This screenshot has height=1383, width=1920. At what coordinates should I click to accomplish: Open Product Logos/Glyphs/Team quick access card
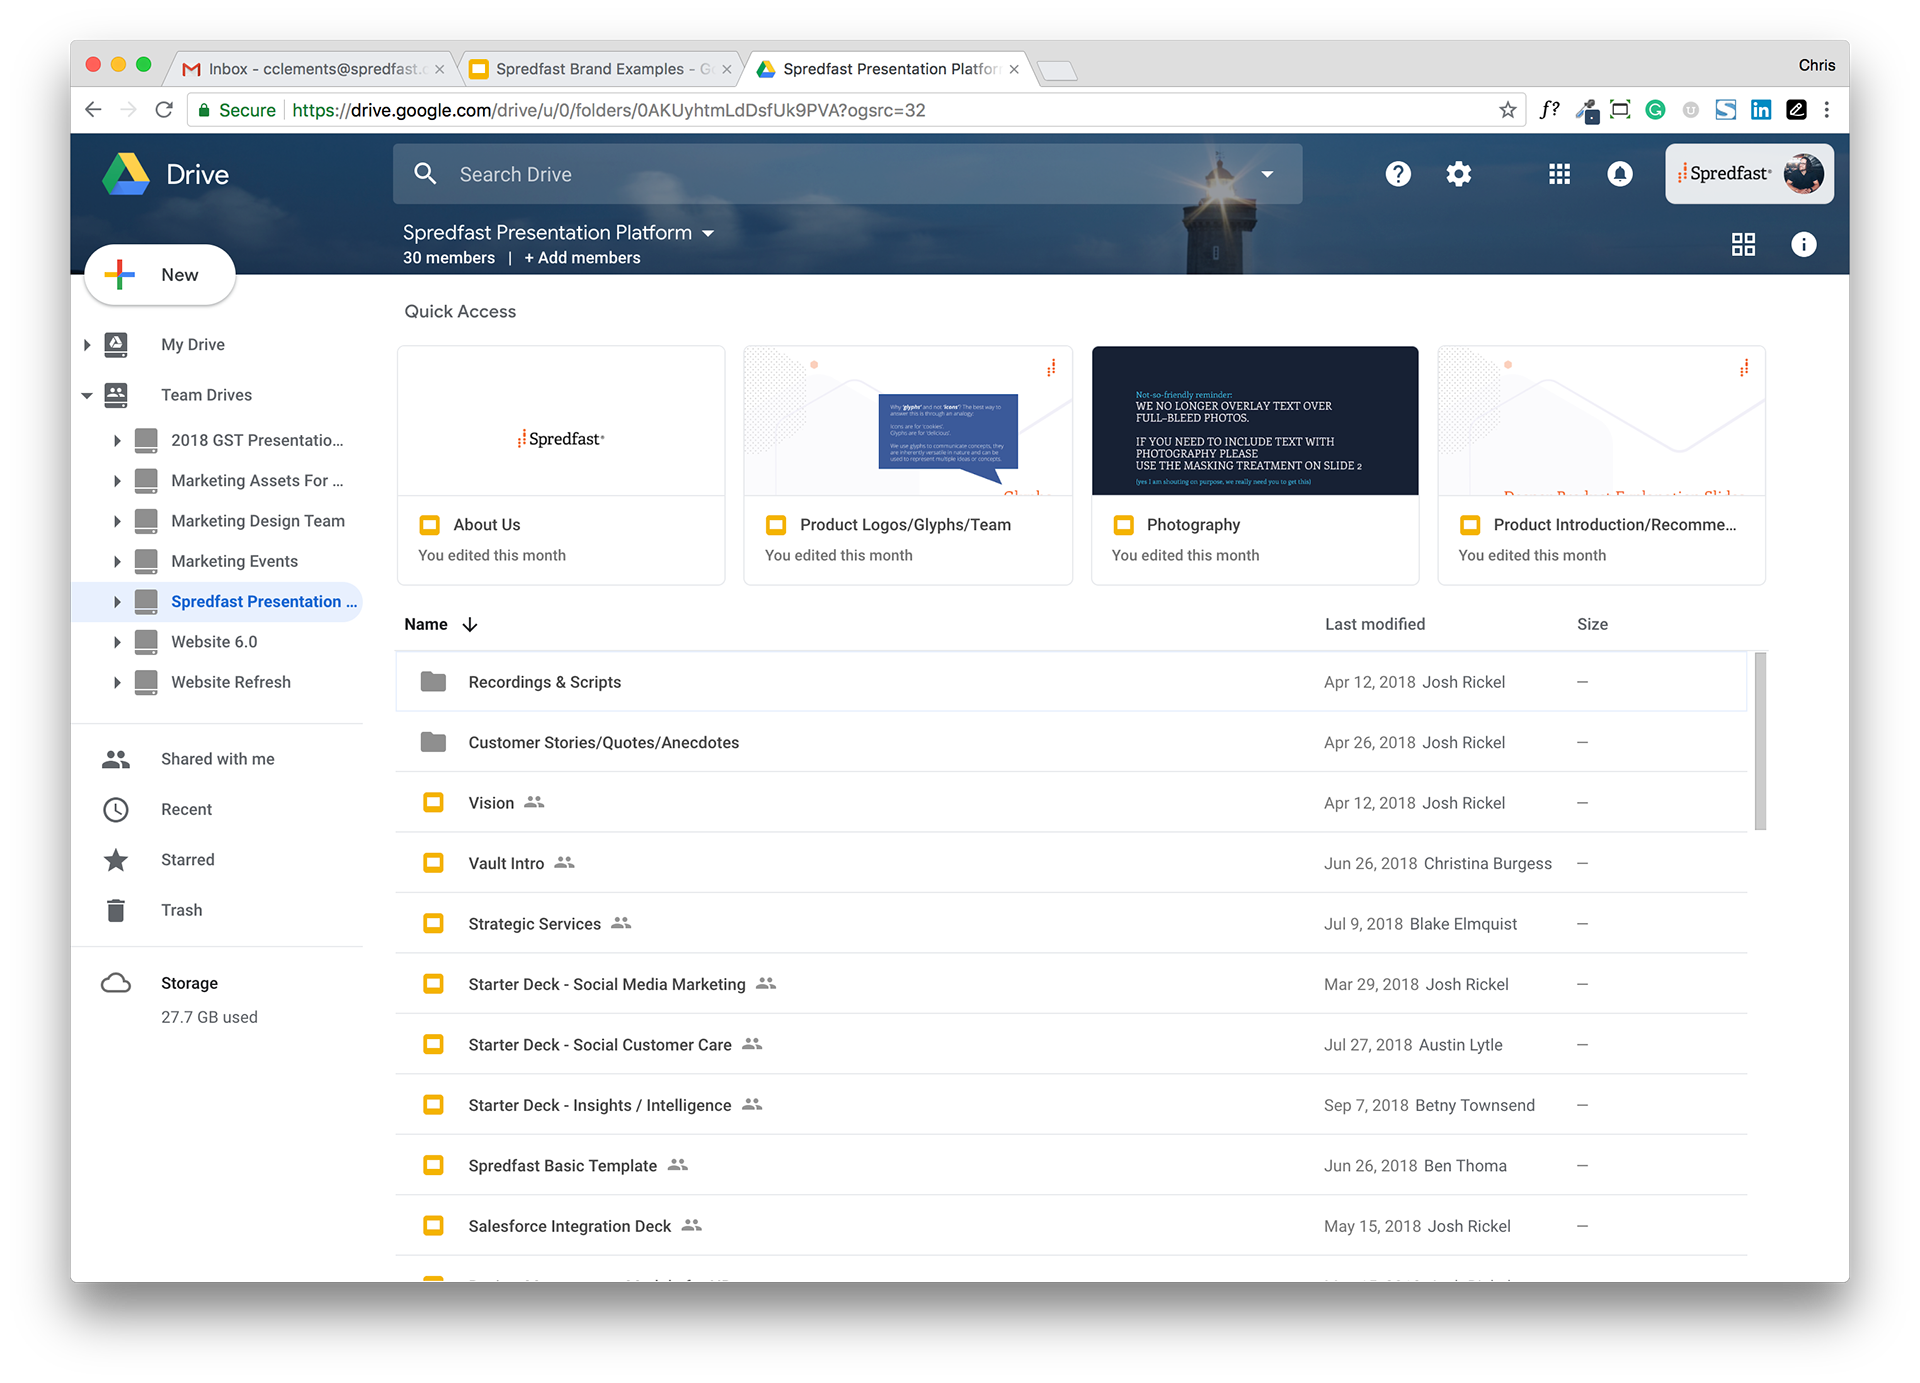tap(908, 465)
